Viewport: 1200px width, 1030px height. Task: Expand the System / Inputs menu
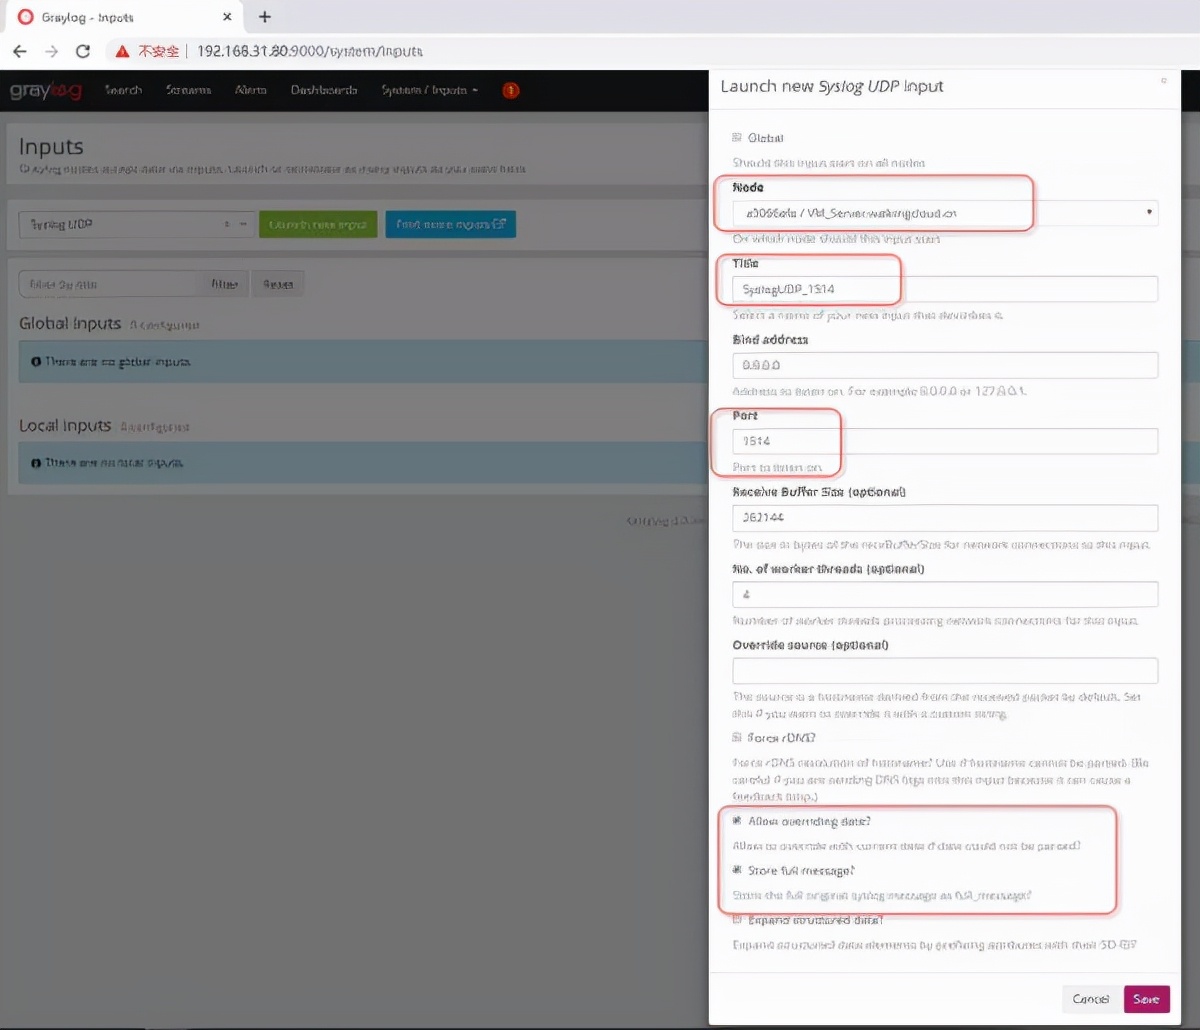tap(430, 90)
